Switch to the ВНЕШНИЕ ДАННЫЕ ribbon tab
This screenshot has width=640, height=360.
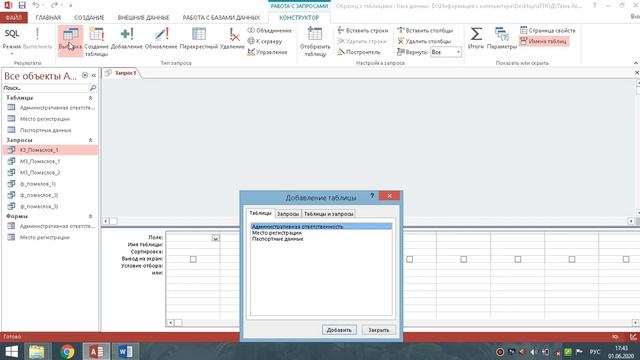[x=143, y=18]
